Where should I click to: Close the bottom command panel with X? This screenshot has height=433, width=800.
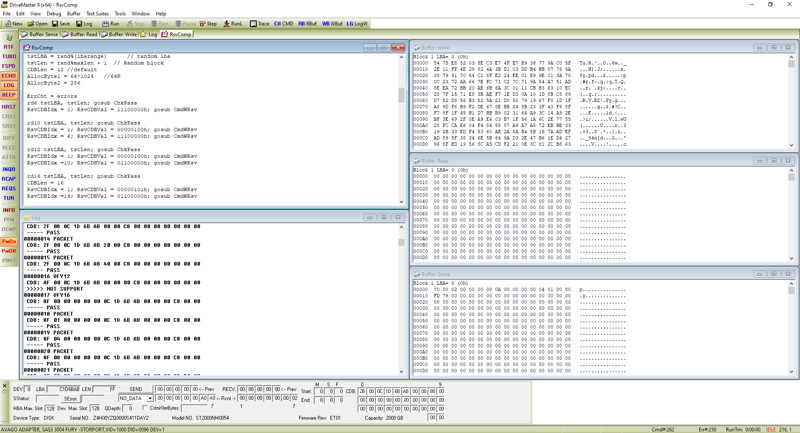(x=5, y=386)
